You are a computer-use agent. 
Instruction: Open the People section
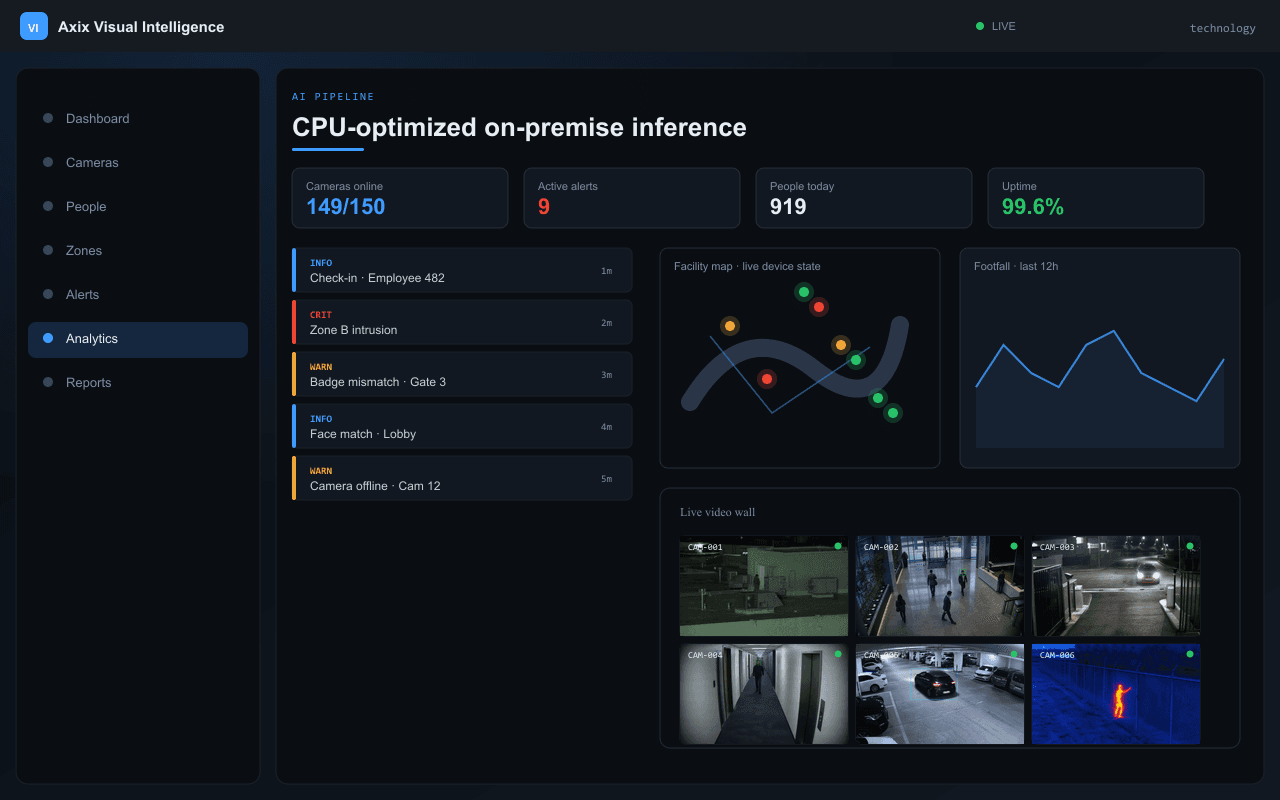tap(138, 206)
